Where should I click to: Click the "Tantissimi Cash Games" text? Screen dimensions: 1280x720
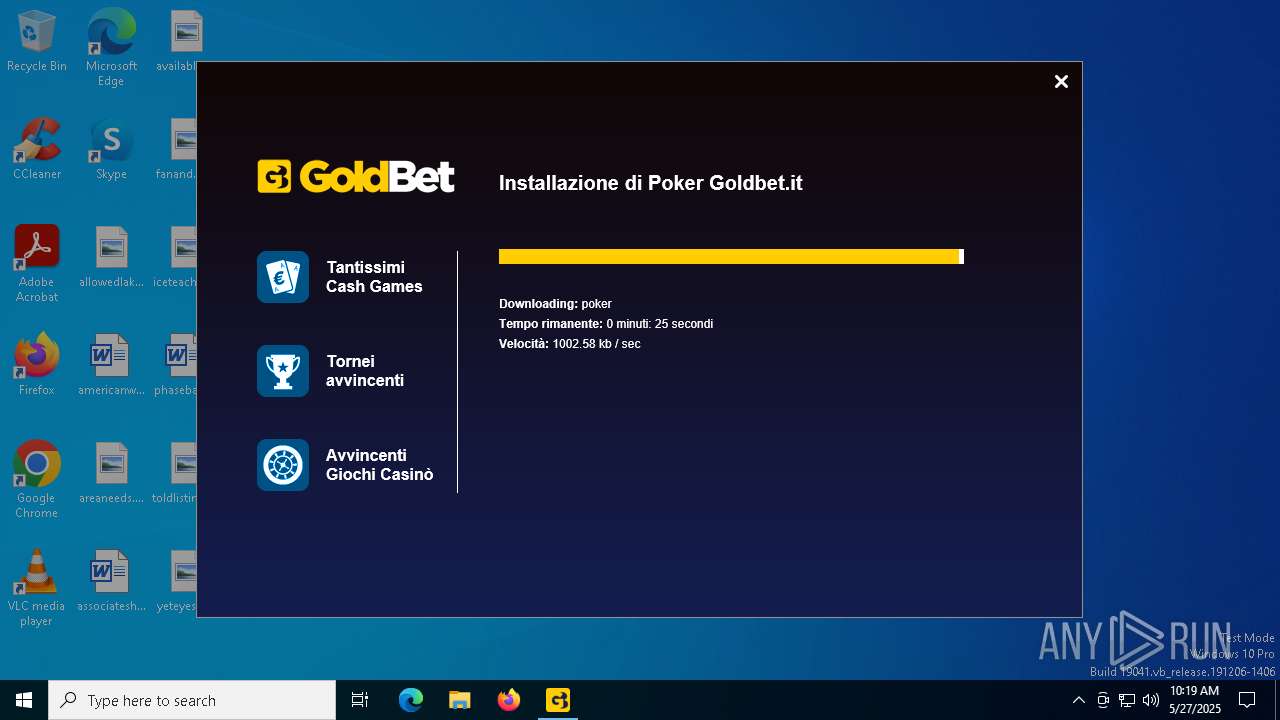pos(374,277)
